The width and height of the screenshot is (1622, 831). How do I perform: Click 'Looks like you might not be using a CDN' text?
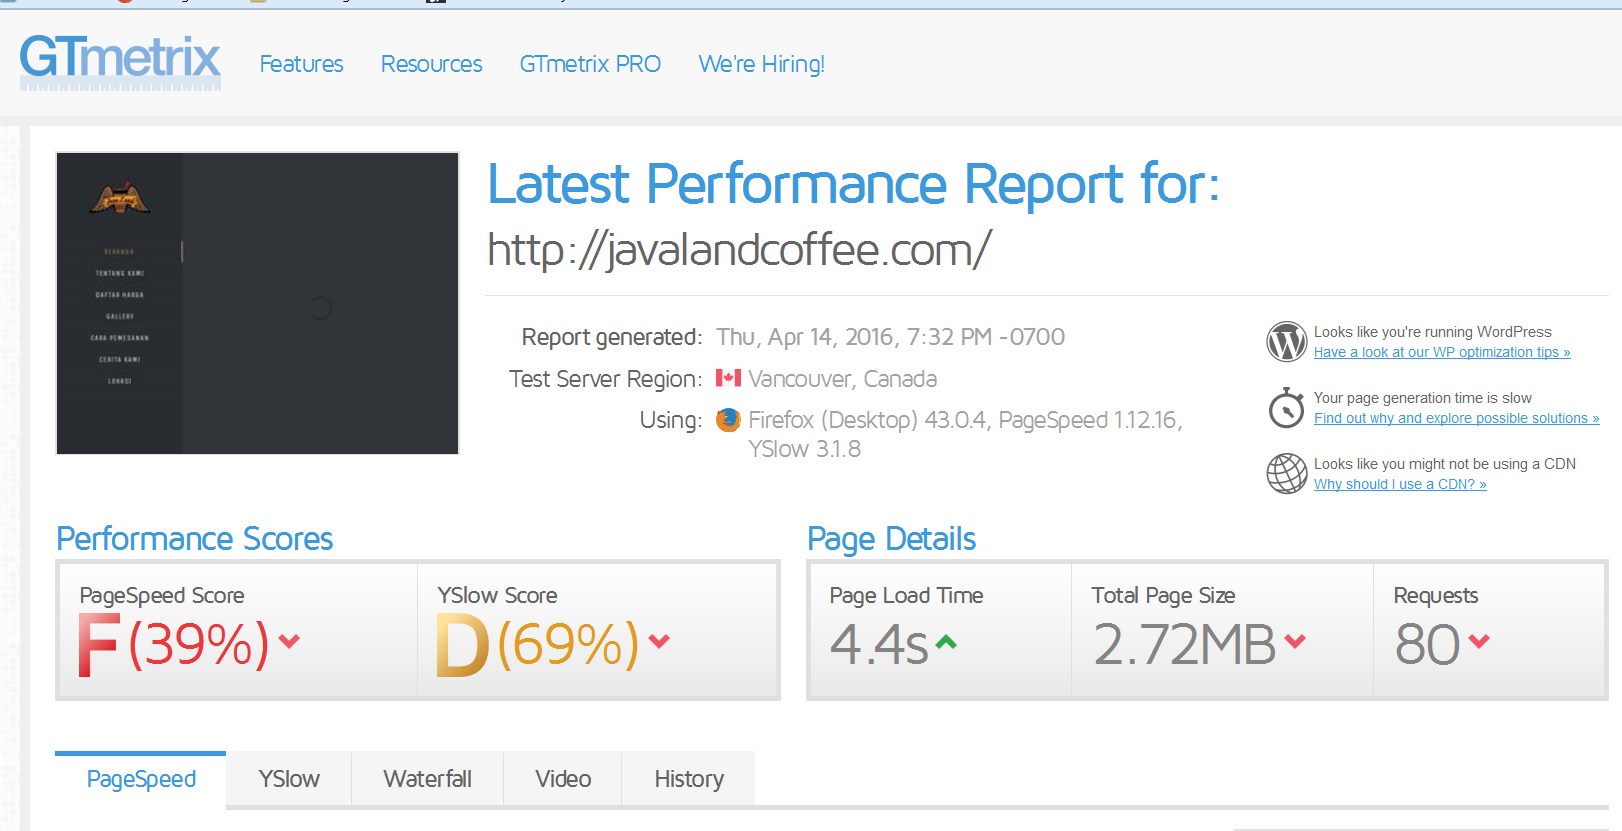(1445, 464)
